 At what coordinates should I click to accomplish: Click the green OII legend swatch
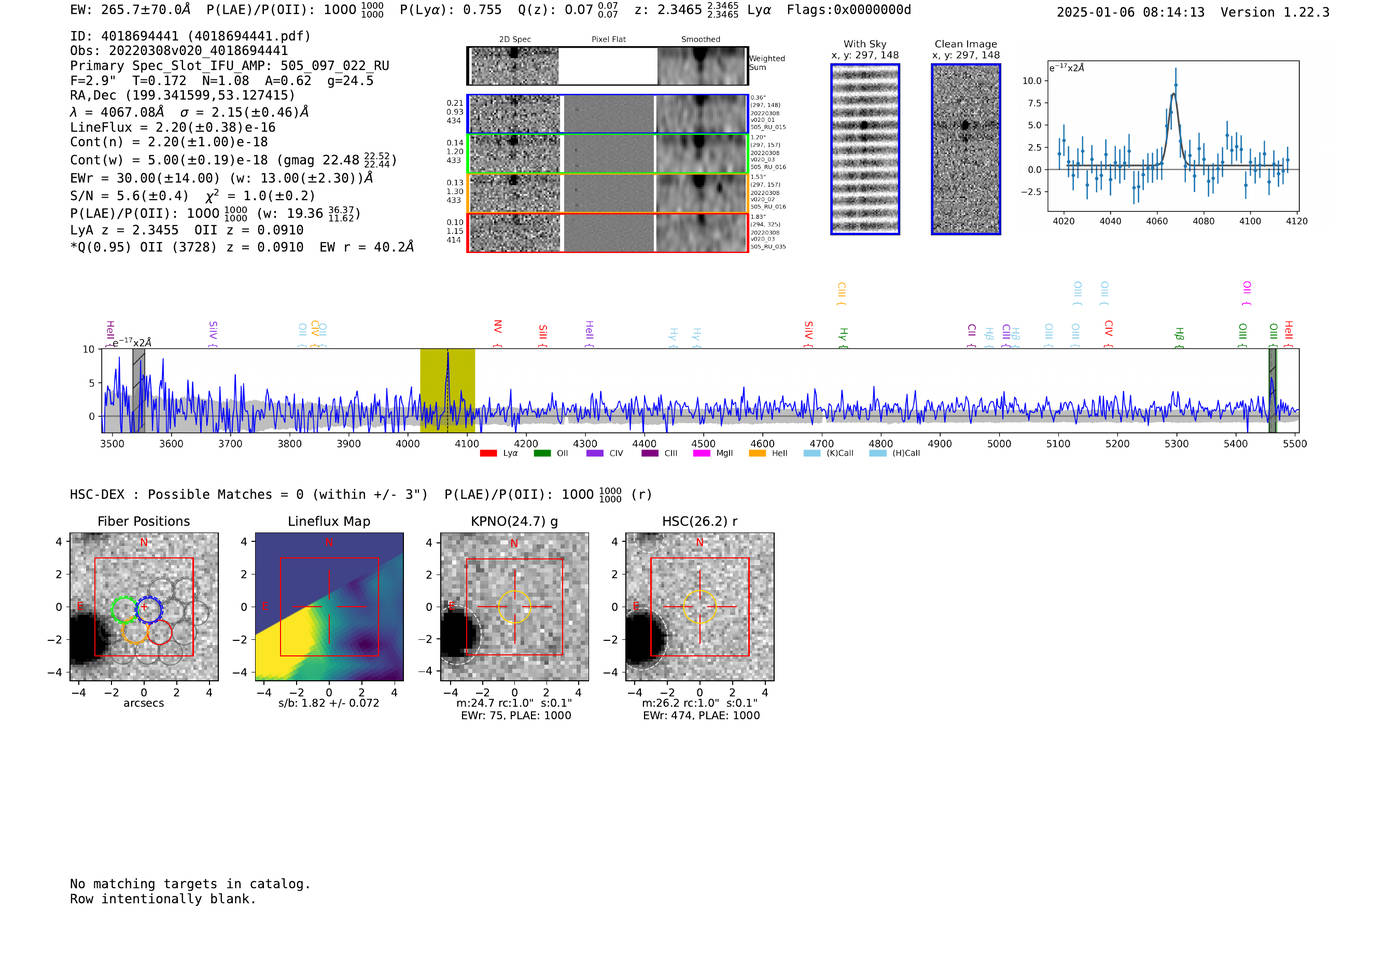[x=542, y=453]
